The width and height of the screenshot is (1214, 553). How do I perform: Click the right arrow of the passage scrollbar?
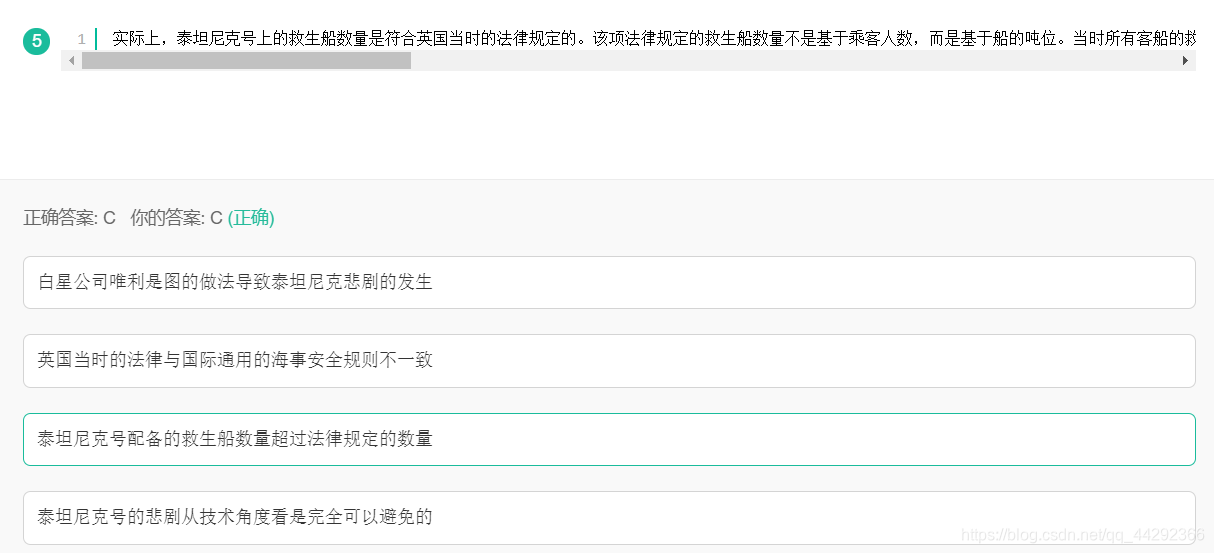pyautogui.click(x=1186, y=61)
